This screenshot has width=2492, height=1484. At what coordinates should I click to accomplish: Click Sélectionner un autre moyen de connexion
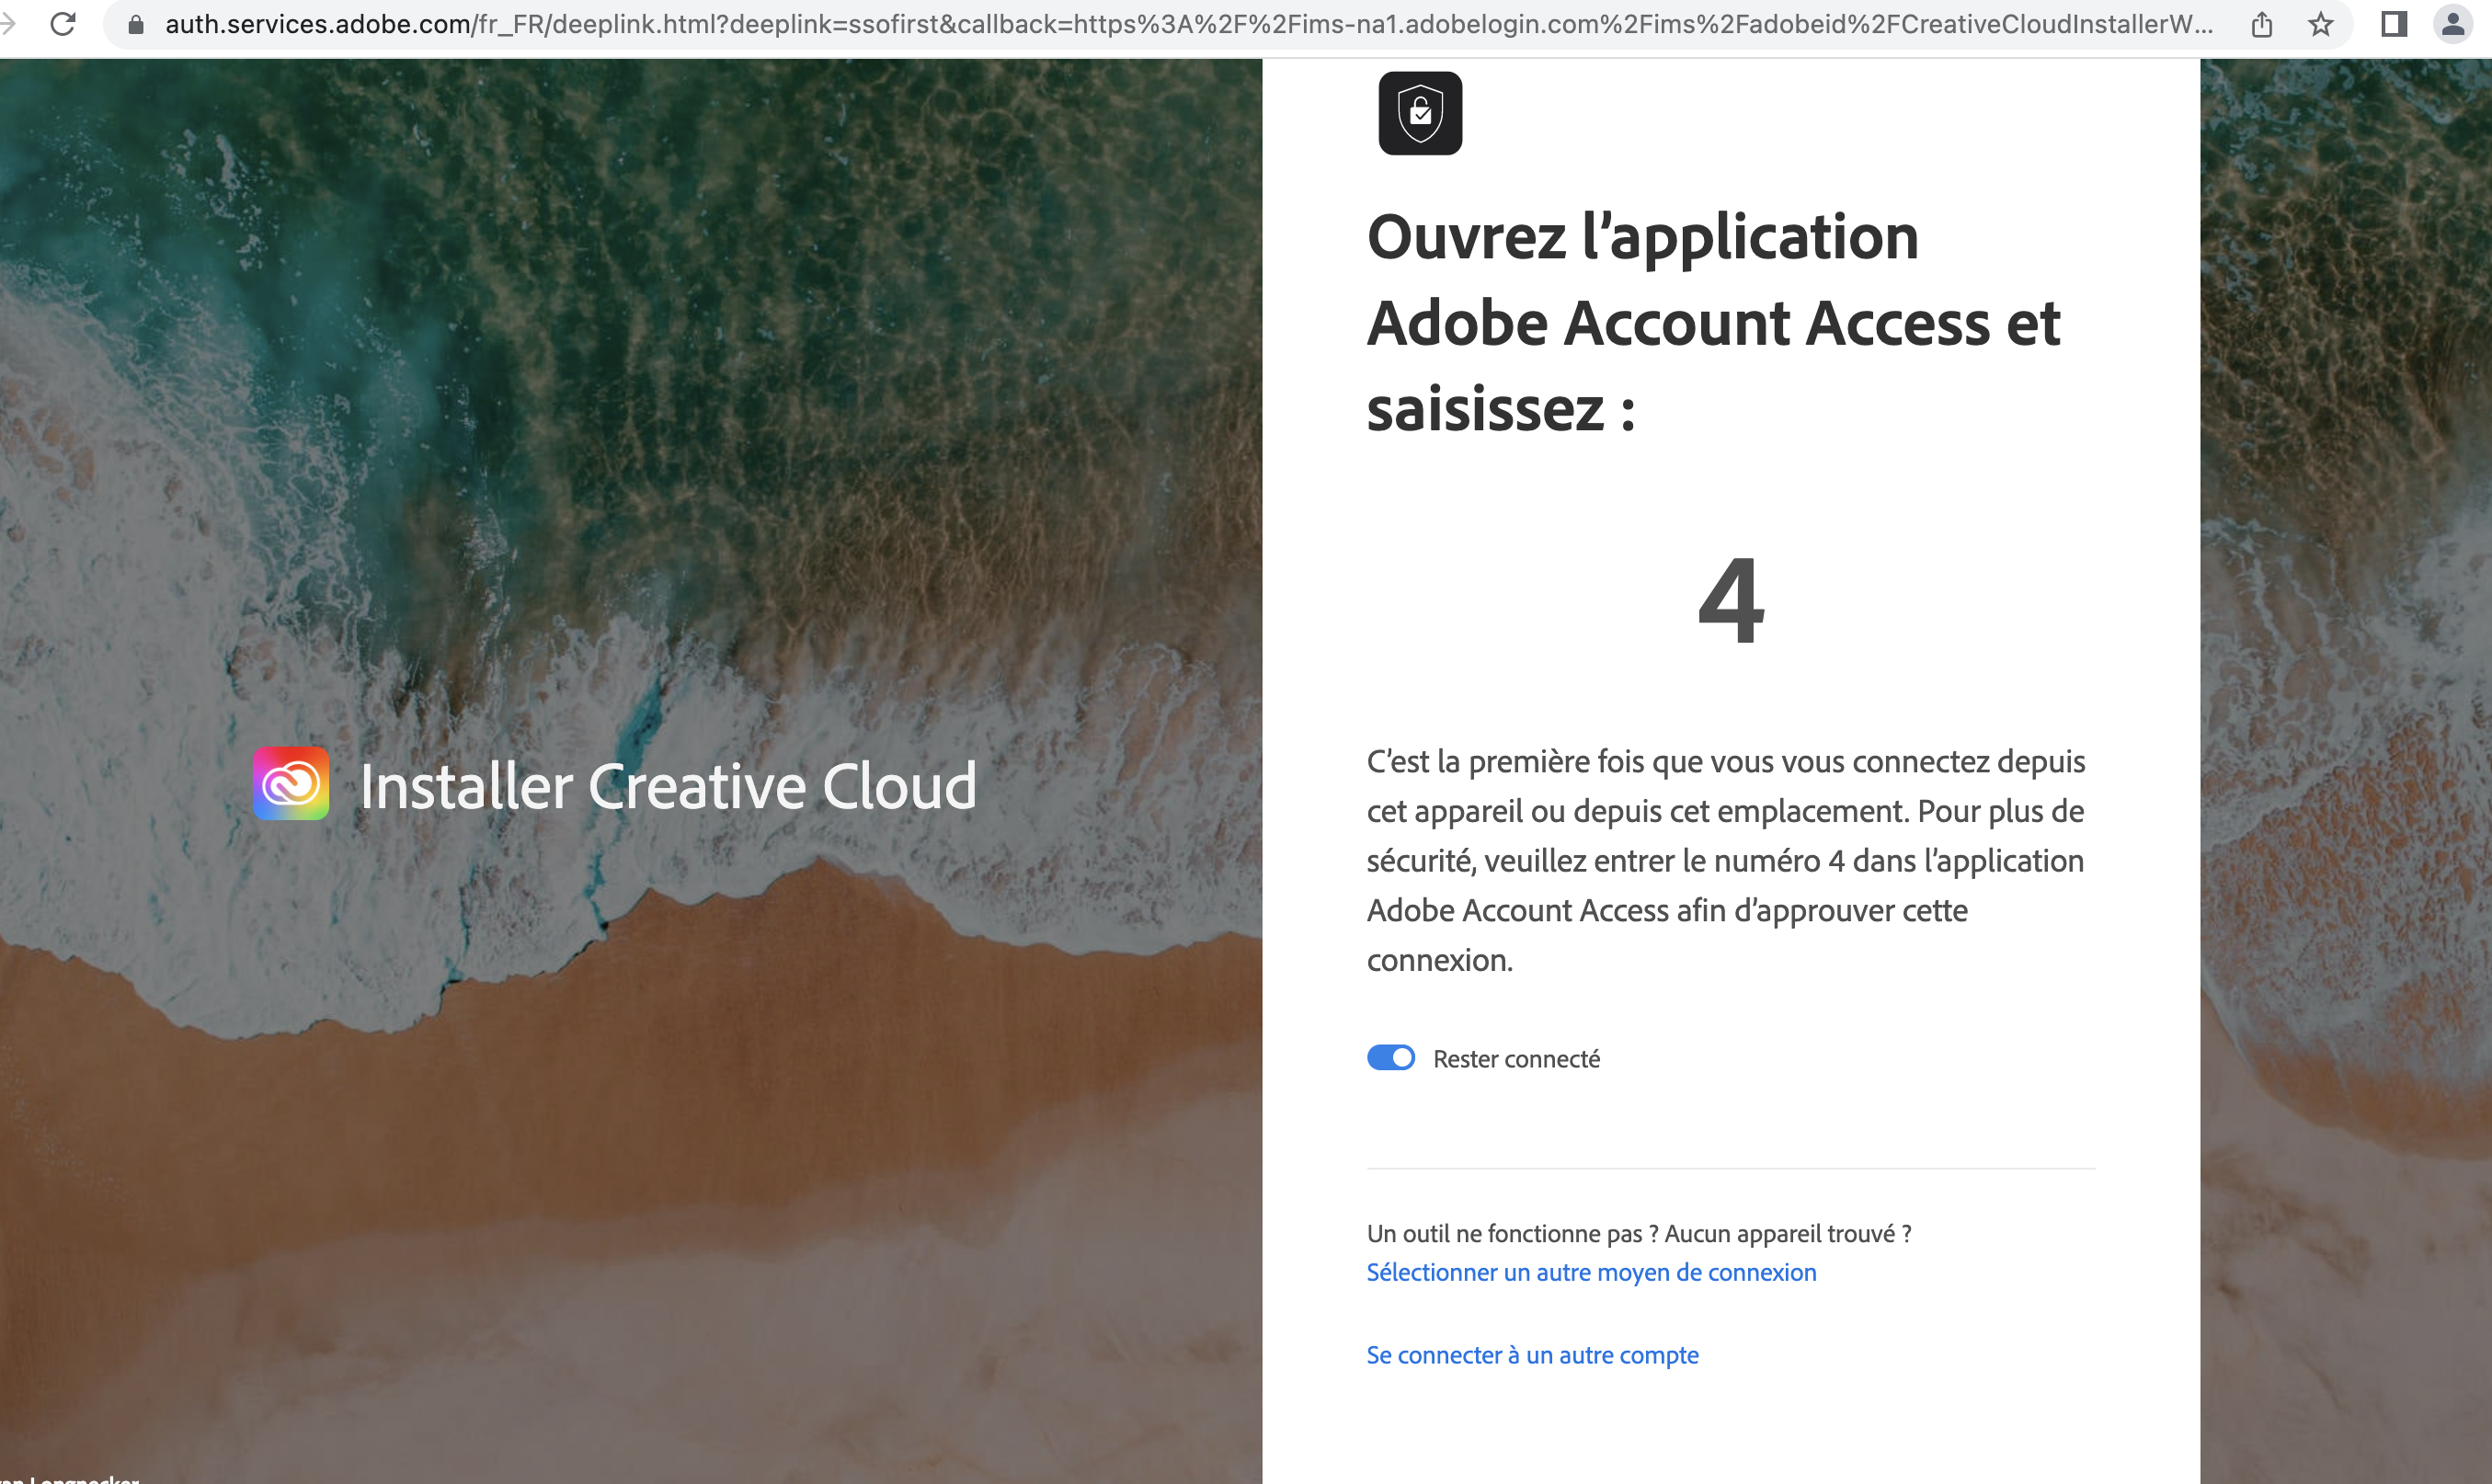(x=1591, y=1272)
